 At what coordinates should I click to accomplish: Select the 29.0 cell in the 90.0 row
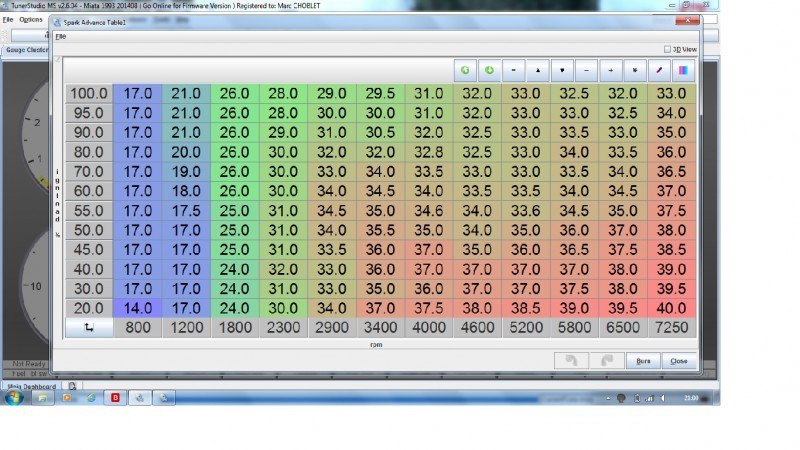tap(283, 133)
